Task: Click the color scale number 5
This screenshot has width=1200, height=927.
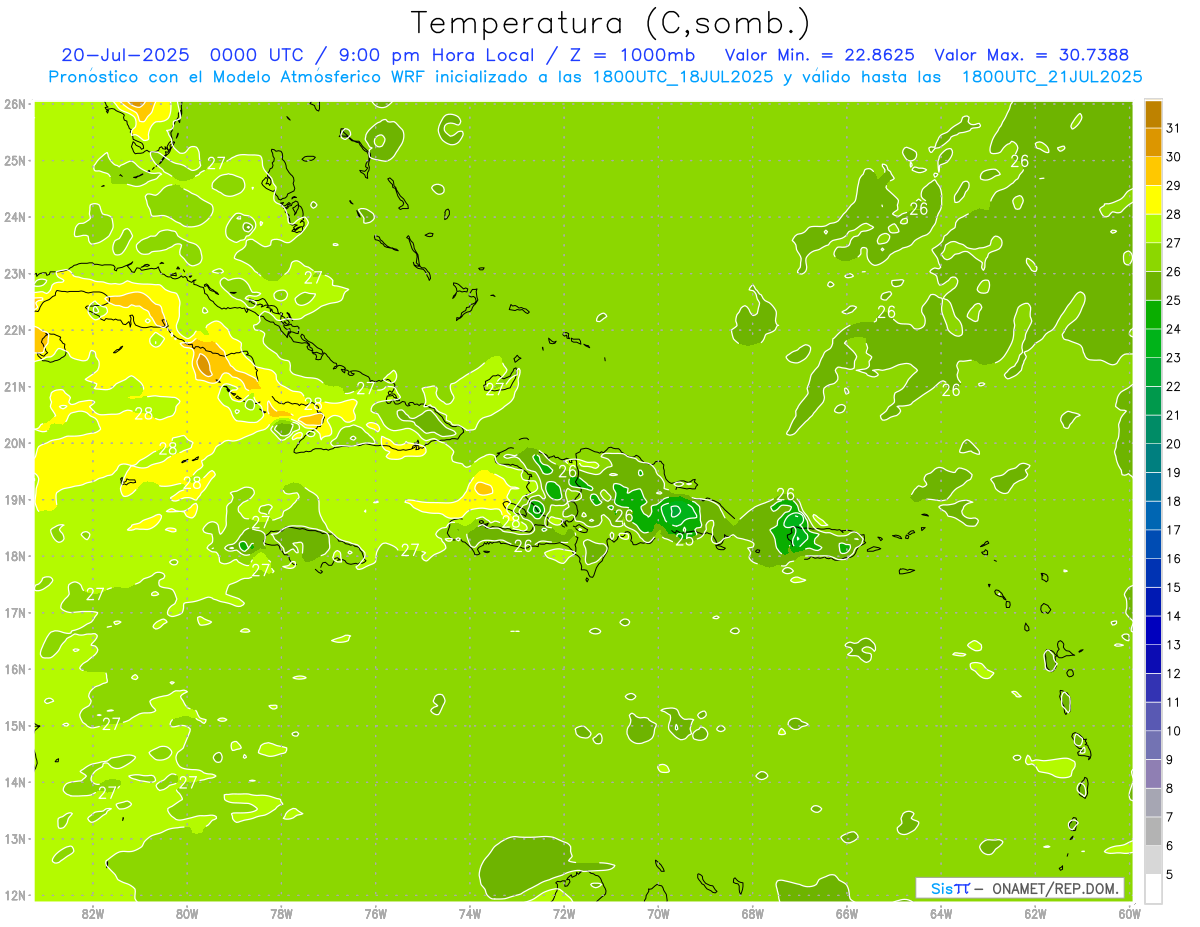Action: tap(1171, 875)
